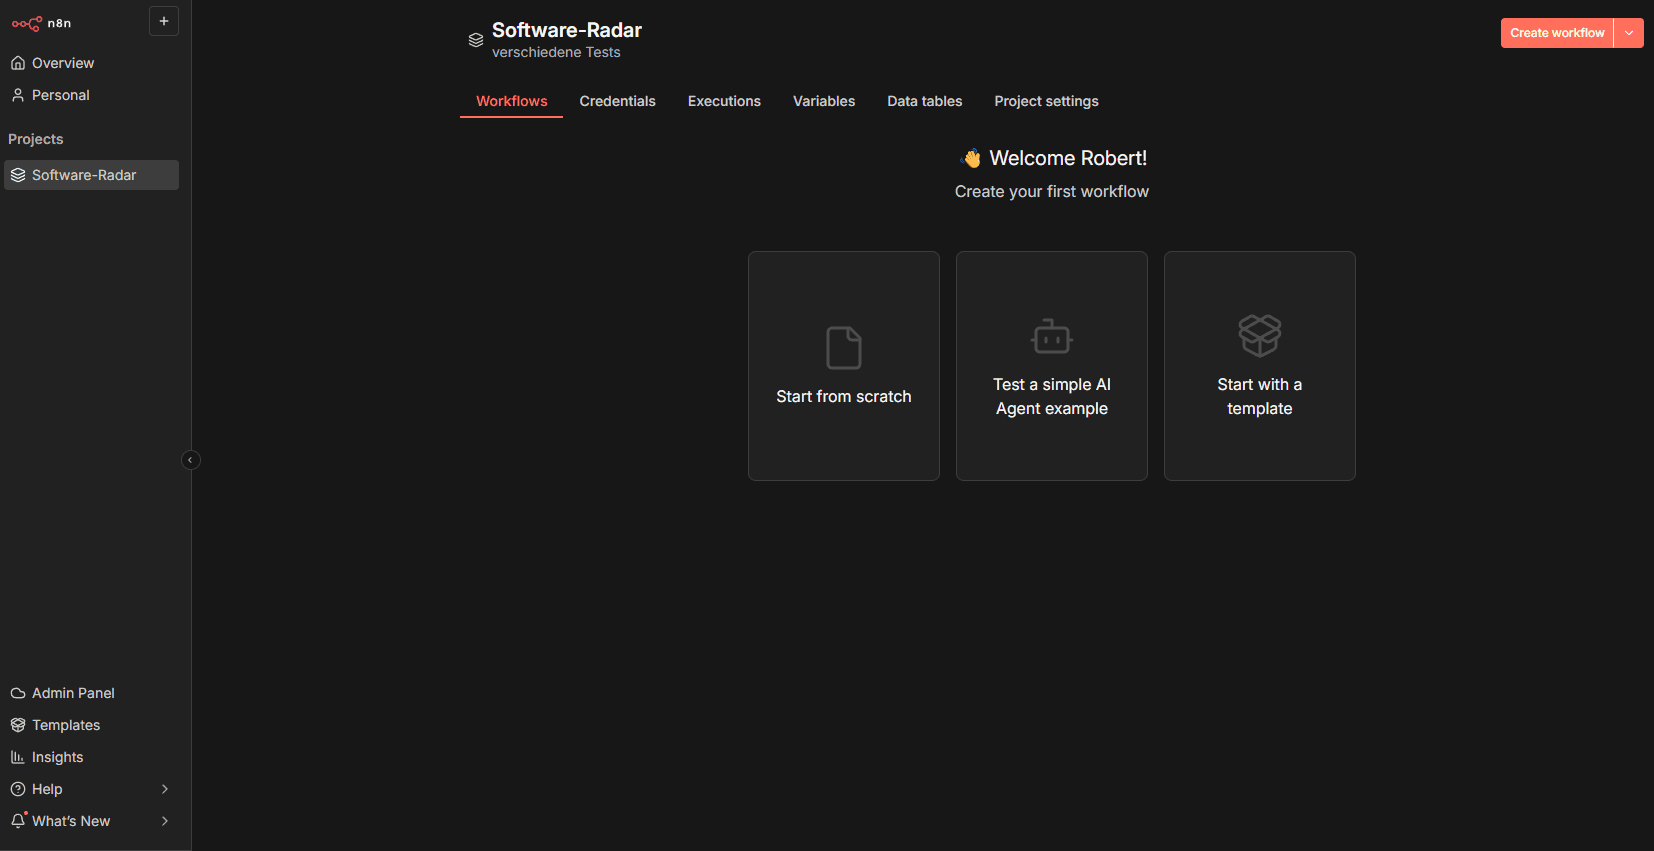Viewport: 1654px width, 851px height.
Task: Click the Projects heading in sidebar
Action: pyautogui.click(x=36, y=139)
